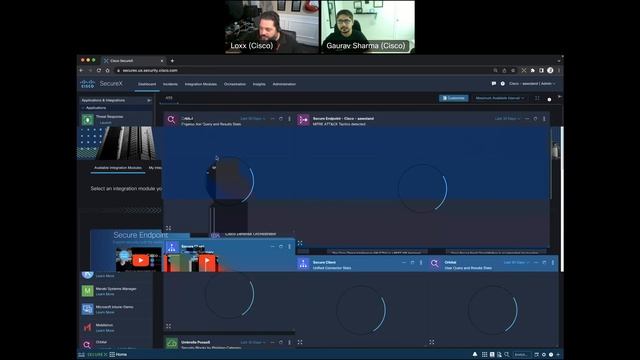Click the ribbon search magnifier icon
Viewport: 640px width, 360px height.
click(x=507, y=355)
